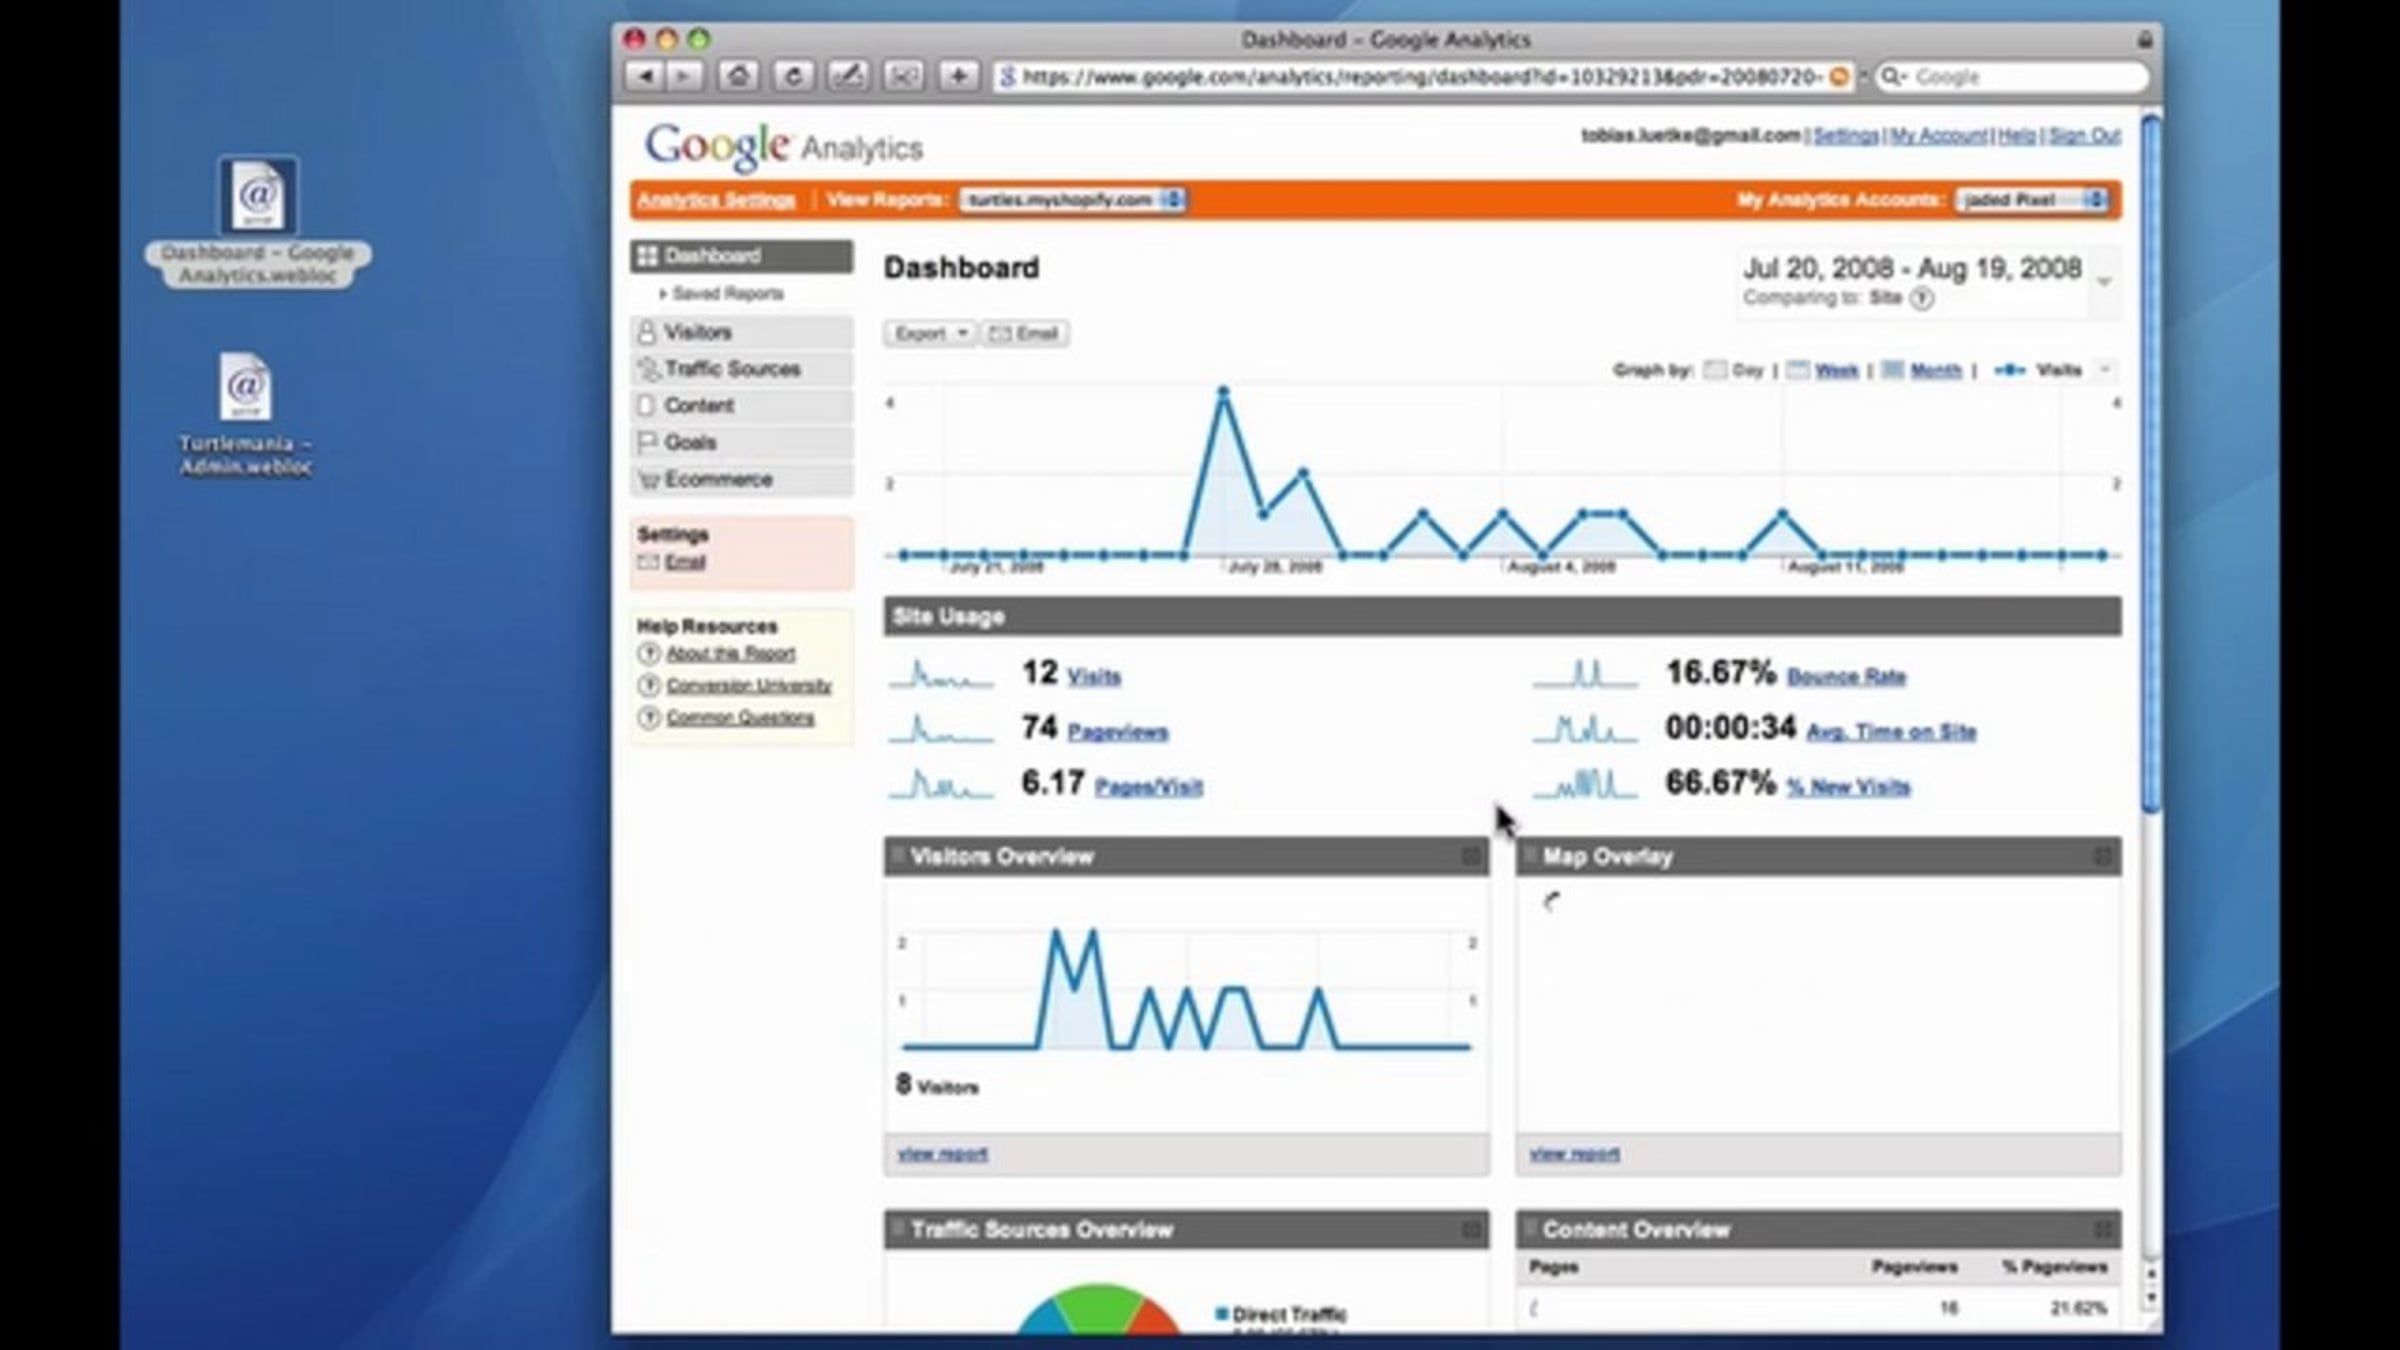Open the My Account link
Image resolution: width=2400 pixels, height=1350 pixels.
(1938, 135)
